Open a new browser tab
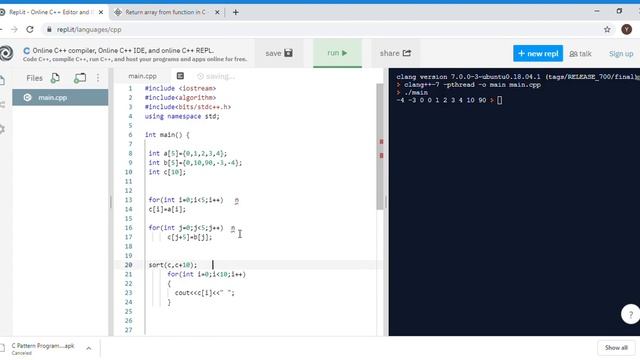 tap(236, 12)
